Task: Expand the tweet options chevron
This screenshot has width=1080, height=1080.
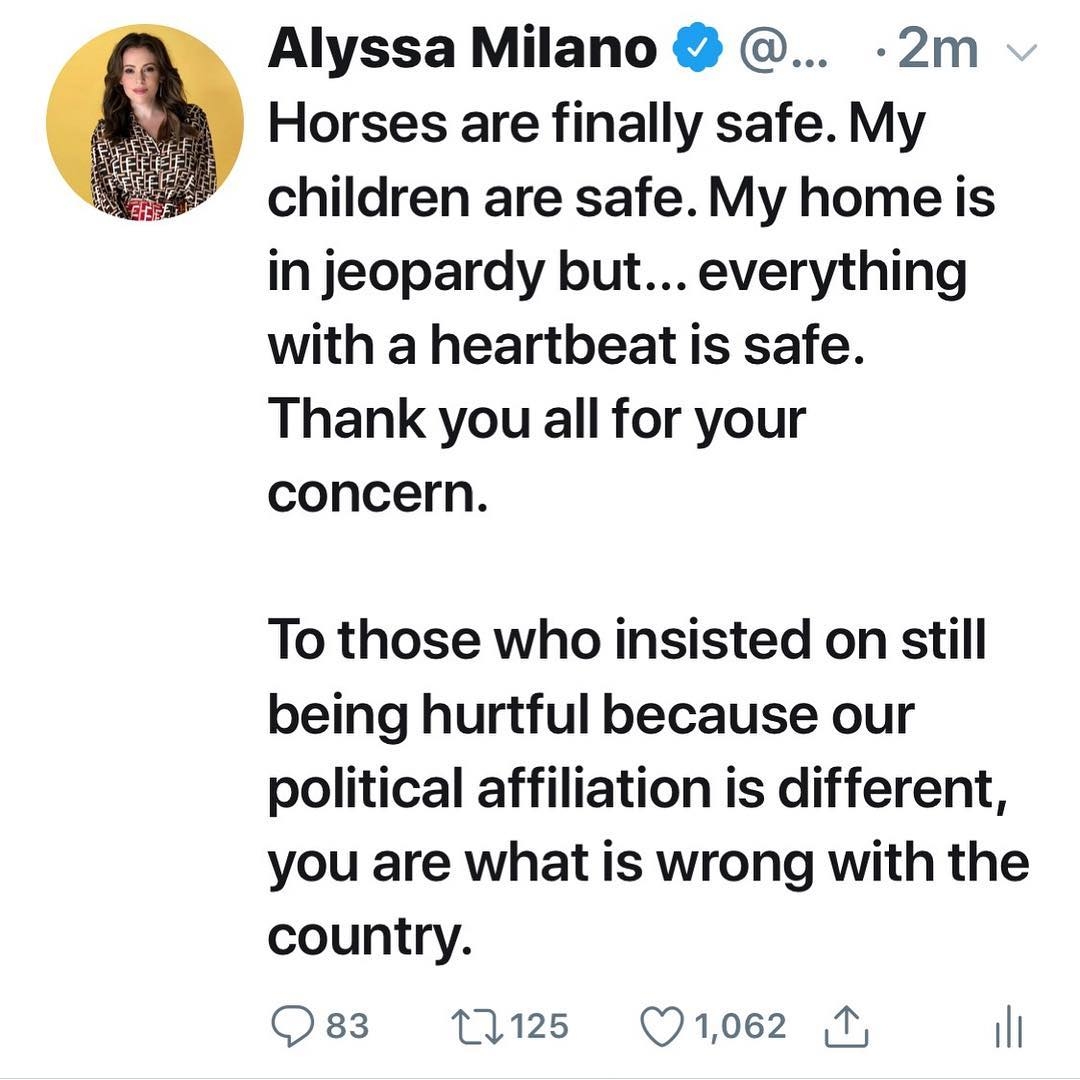Action: (x=1021, y=52)
